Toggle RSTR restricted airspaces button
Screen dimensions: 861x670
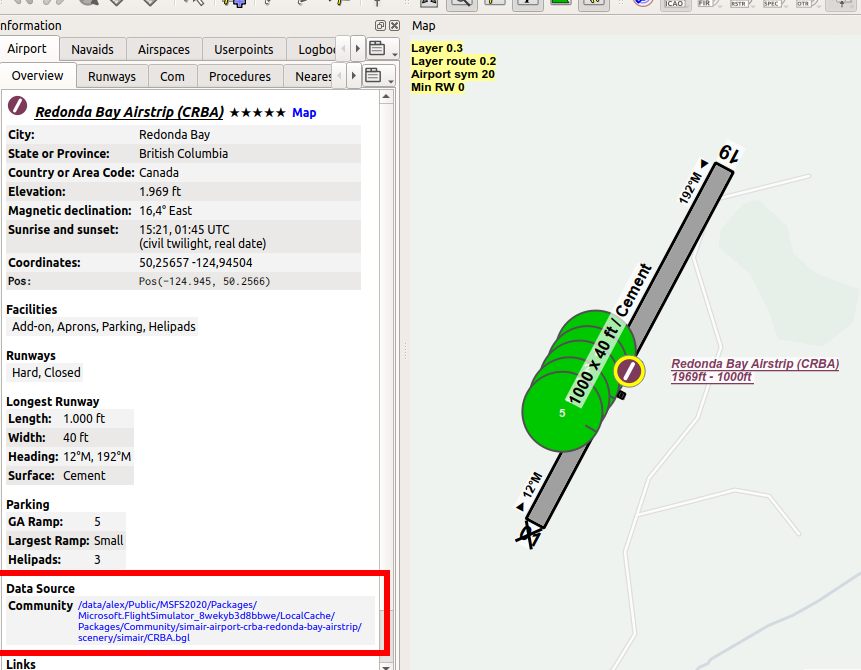pyautogui.click(x=742, y=4)
